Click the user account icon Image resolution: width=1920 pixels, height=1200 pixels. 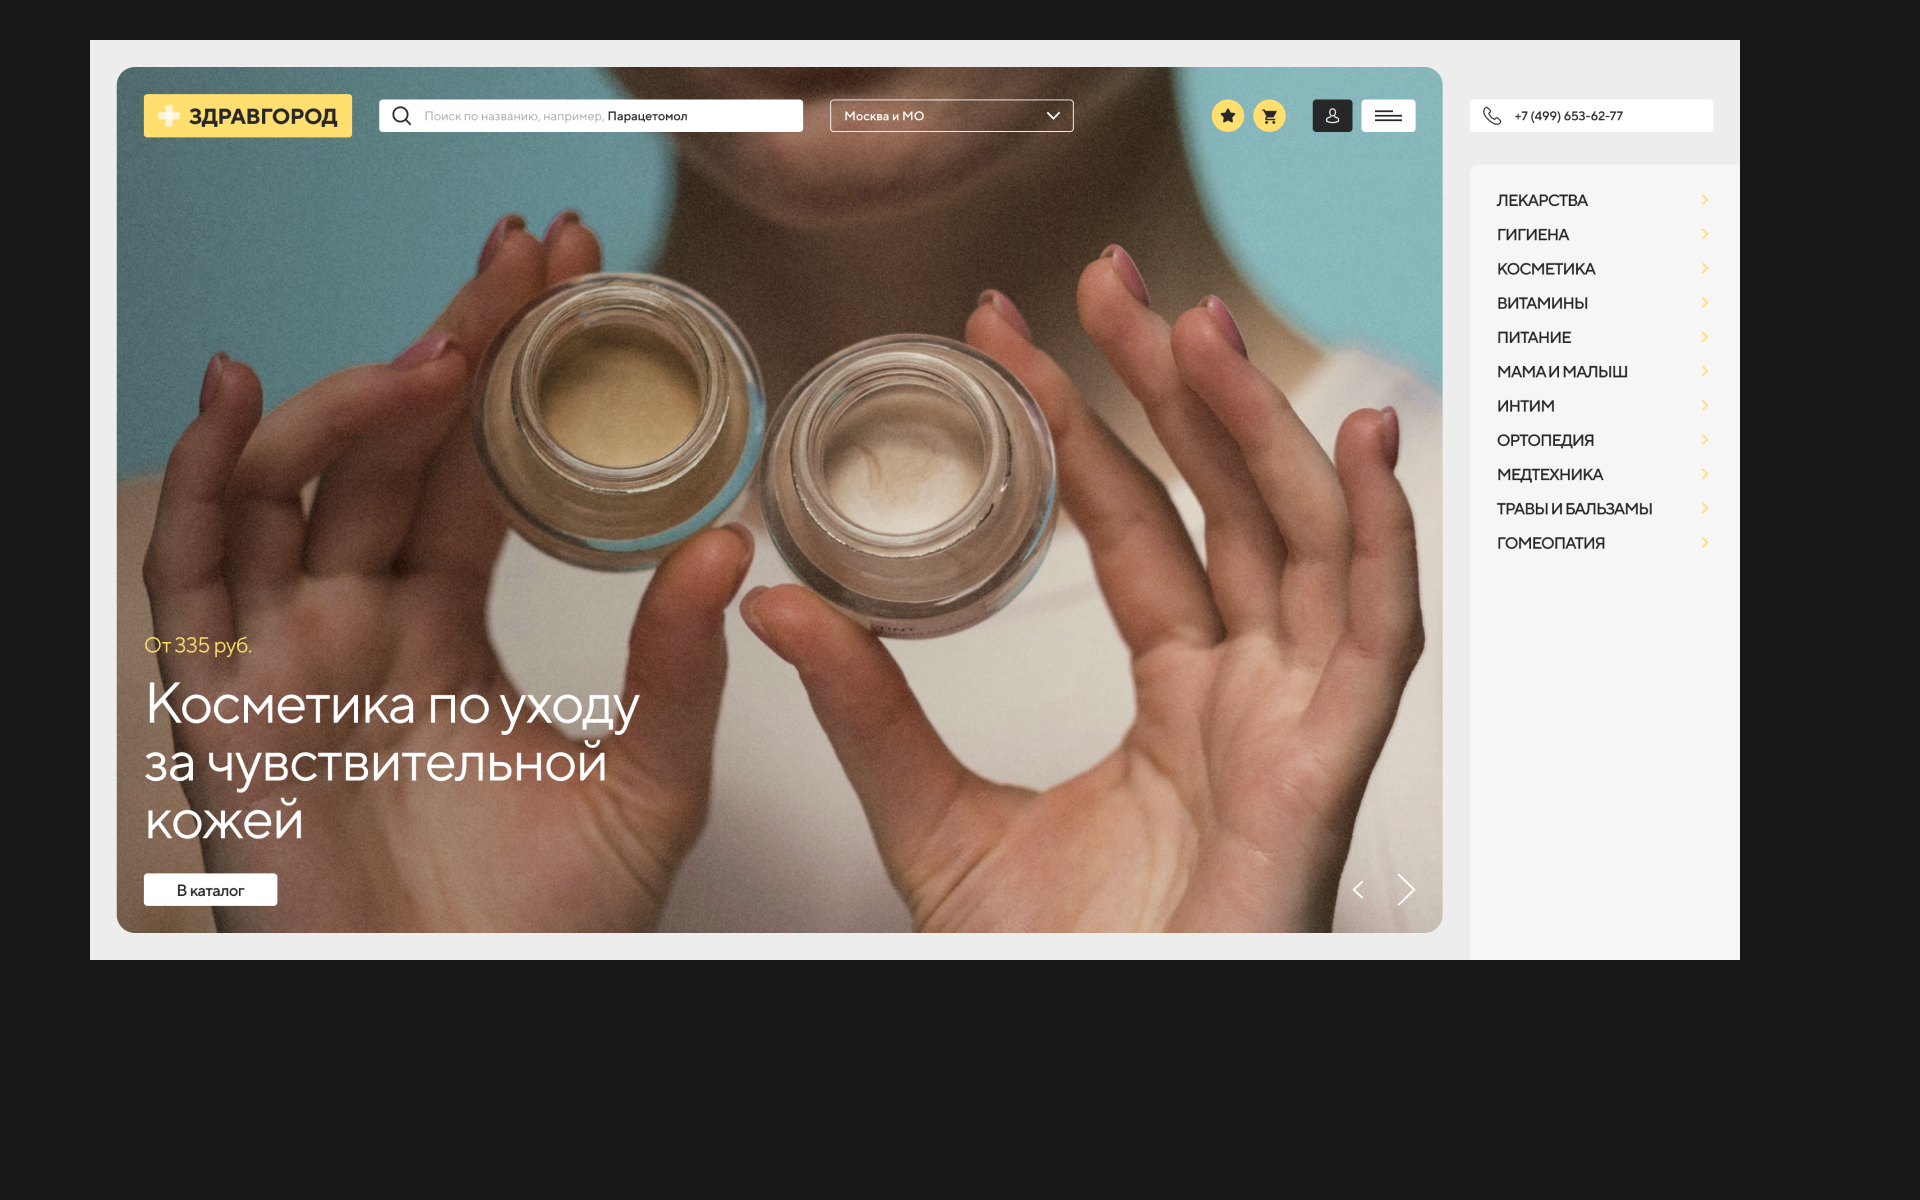pyautogui.click(x=1332, y=116)
